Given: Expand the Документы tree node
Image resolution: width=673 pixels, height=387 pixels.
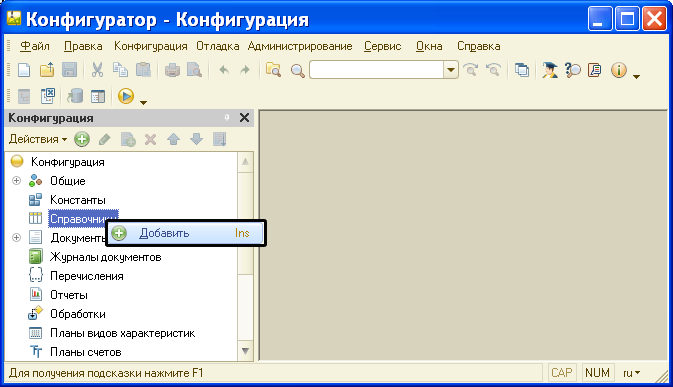Looking at the screenshot, I should click(16, 237).
